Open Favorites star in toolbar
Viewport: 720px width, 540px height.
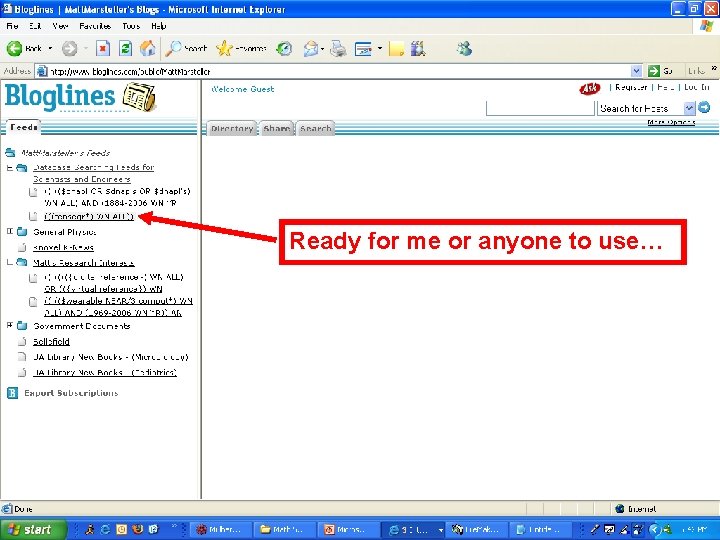click(x=241, y=48)
